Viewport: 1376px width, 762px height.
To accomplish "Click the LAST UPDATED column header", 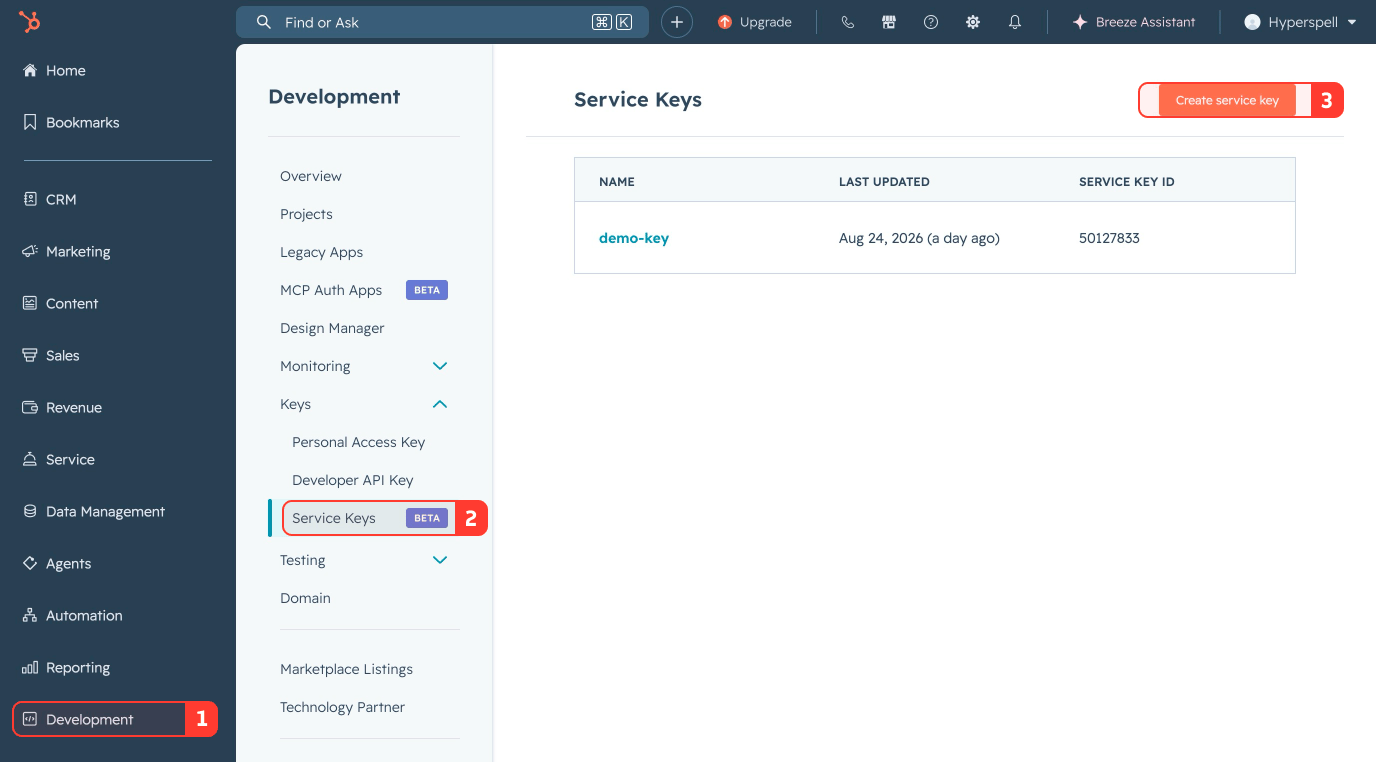I will pyautogui.click(x=884, y=182).
